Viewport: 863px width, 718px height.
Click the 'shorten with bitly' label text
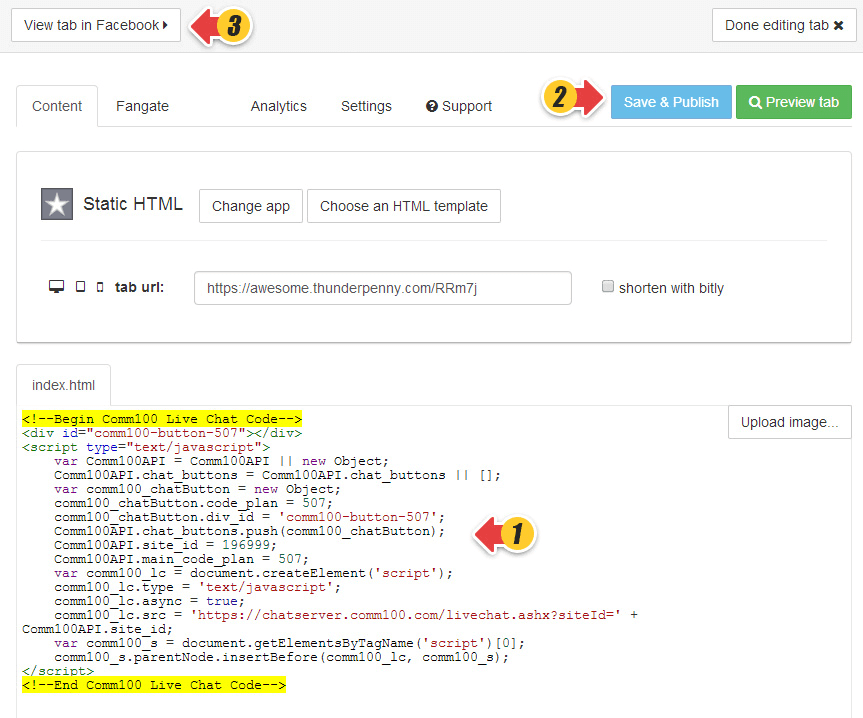point(671,288)
